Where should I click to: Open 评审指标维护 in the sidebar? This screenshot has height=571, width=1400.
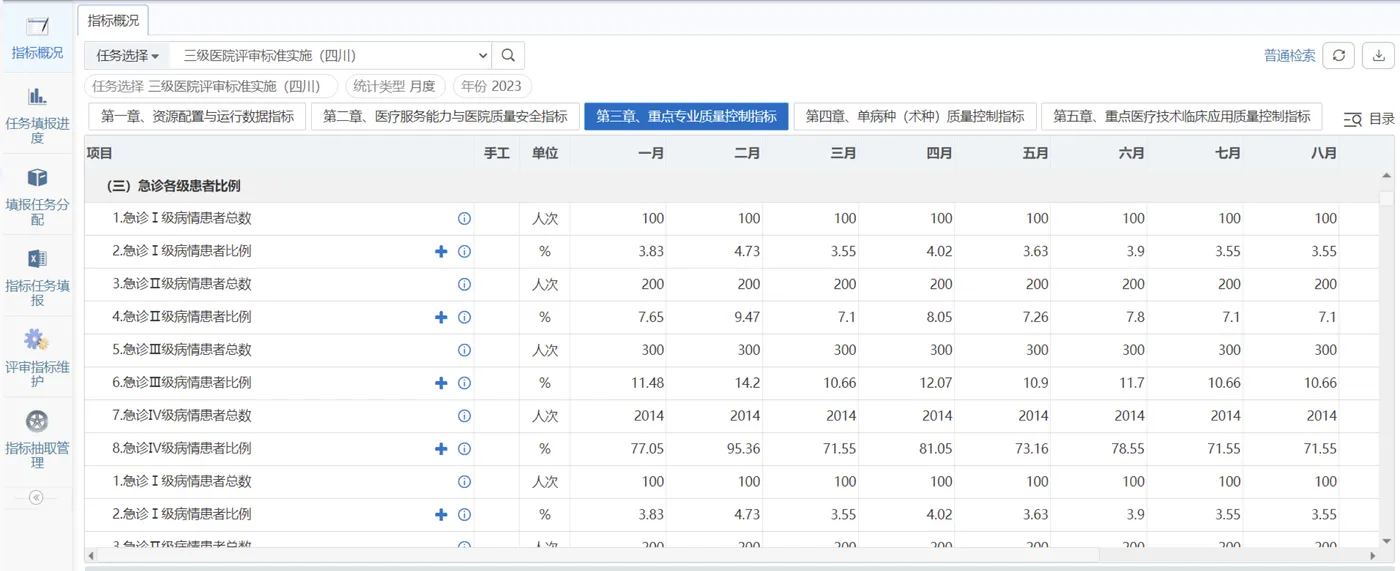coord(37,358)
